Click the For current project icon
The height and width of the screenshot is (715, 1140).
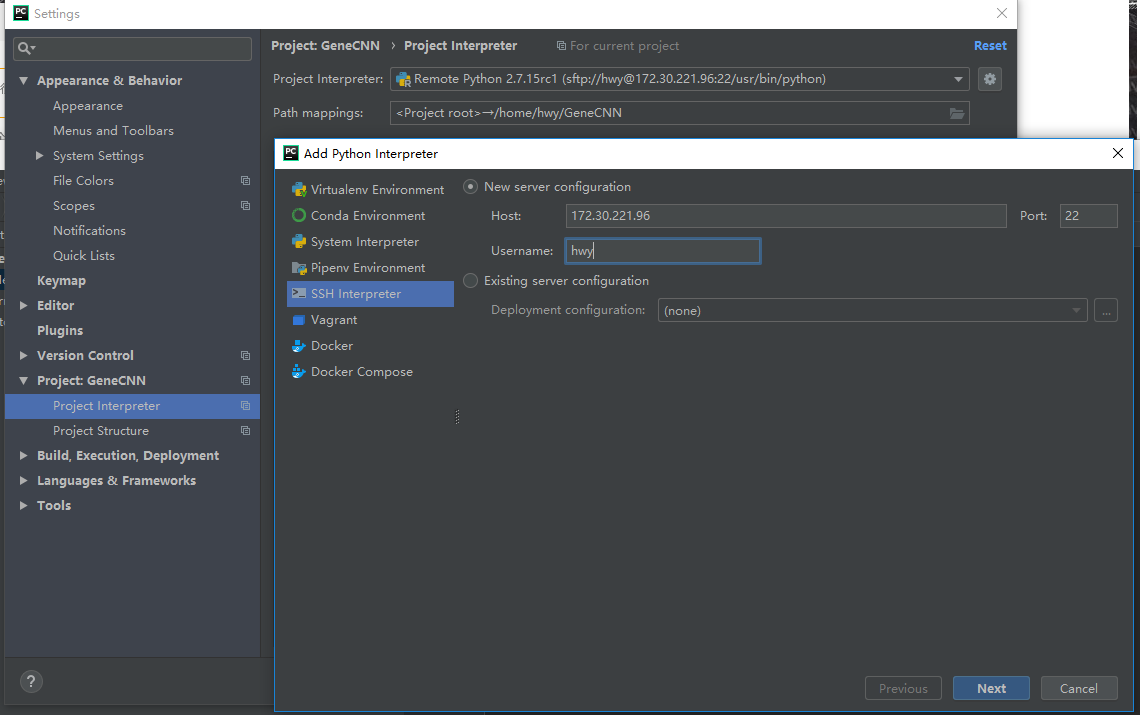tap(561, 46)
